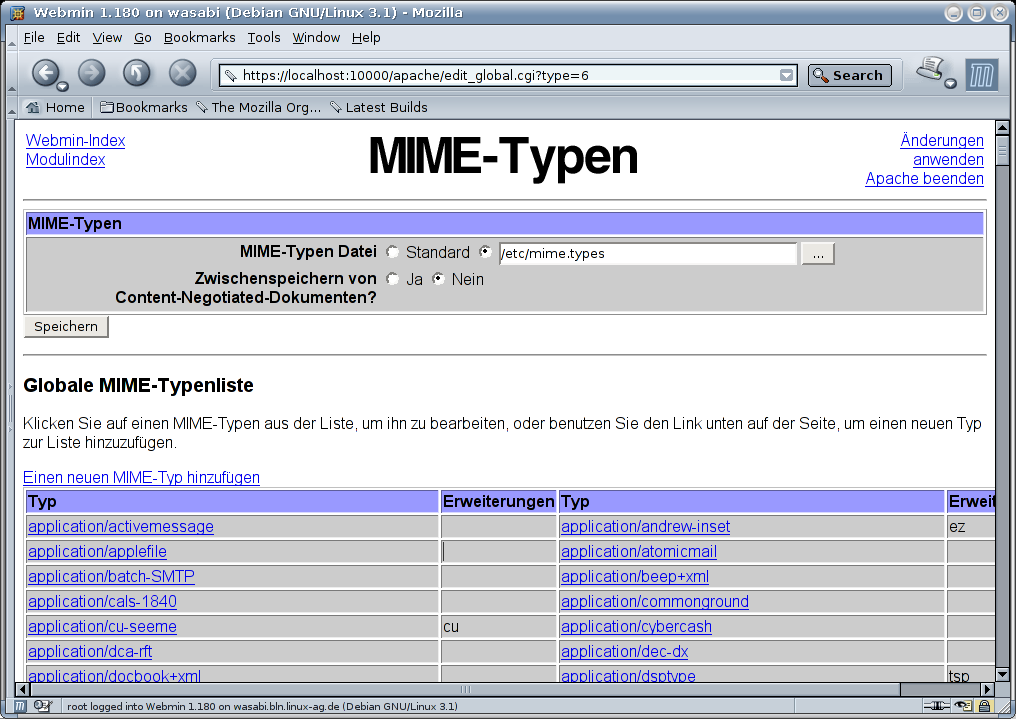Open application/commonground MIME type
1016x719 pixels.
point(655,602)
